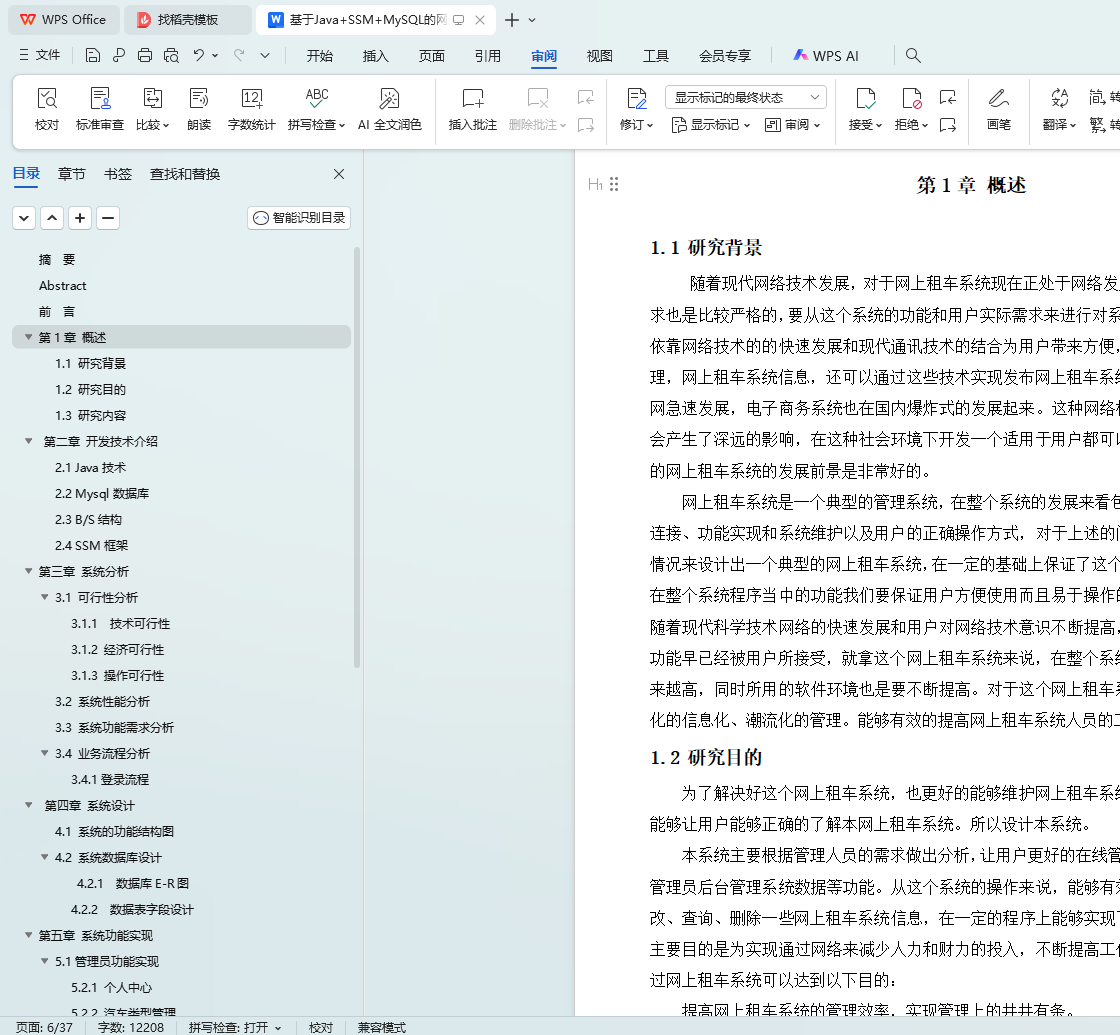Collapse 3.1 可行性分析 outline section
The width and height of the screenshot is (1120, 1035).
pos(45,597)
